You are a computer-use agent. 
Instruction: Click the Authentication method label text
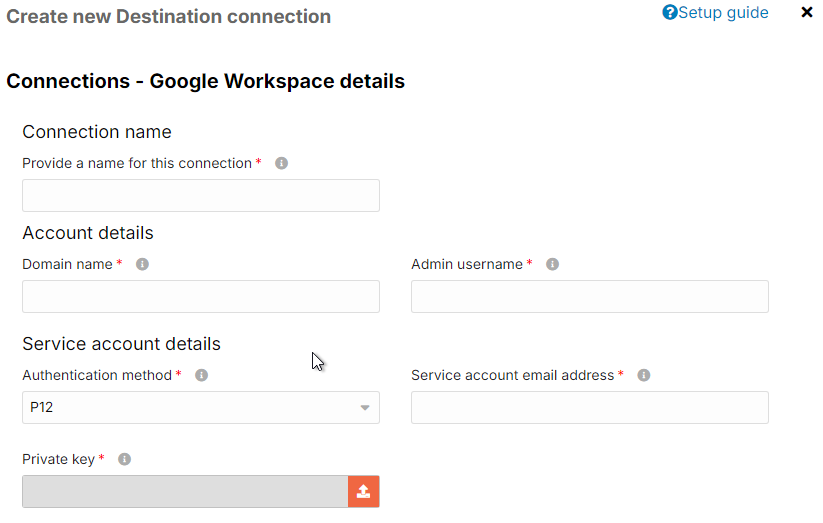tap(97, 375)
